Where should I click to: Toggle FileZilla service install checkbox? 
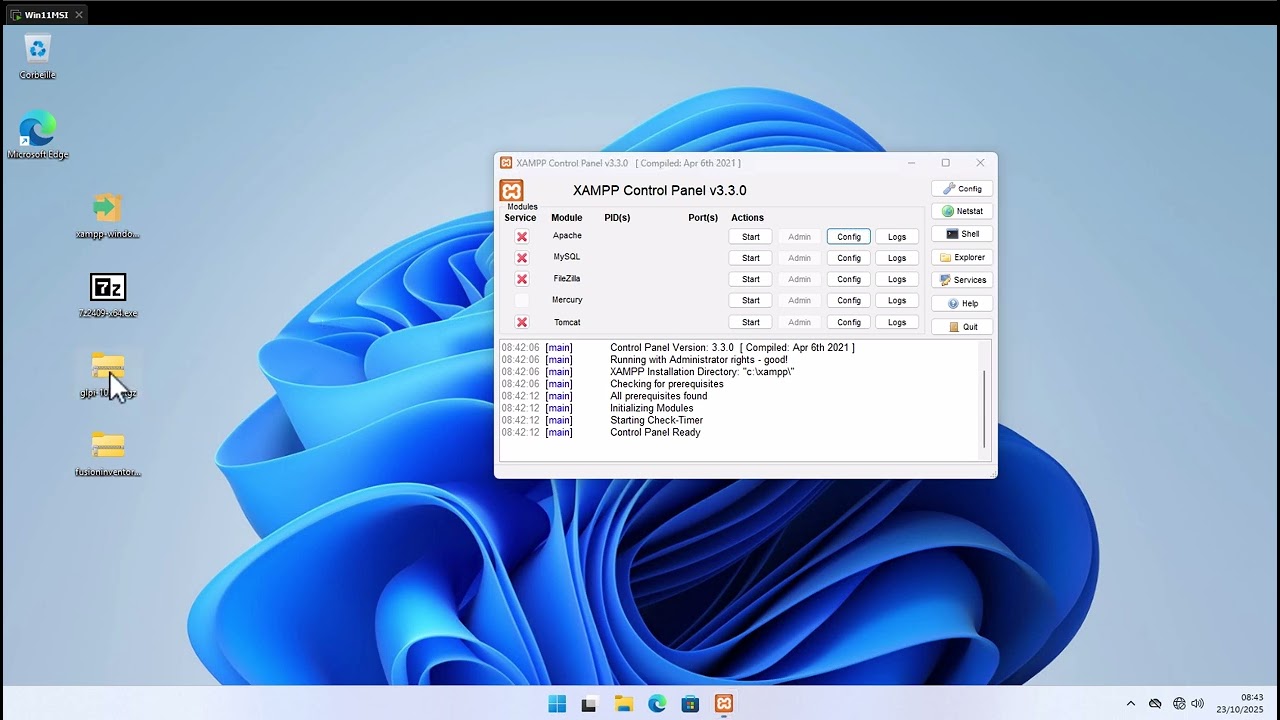click(521, 279)
